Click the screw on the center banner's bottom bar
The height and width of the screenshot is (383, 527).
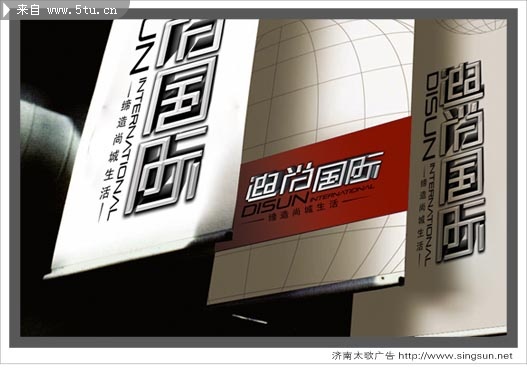coord(382,279)
